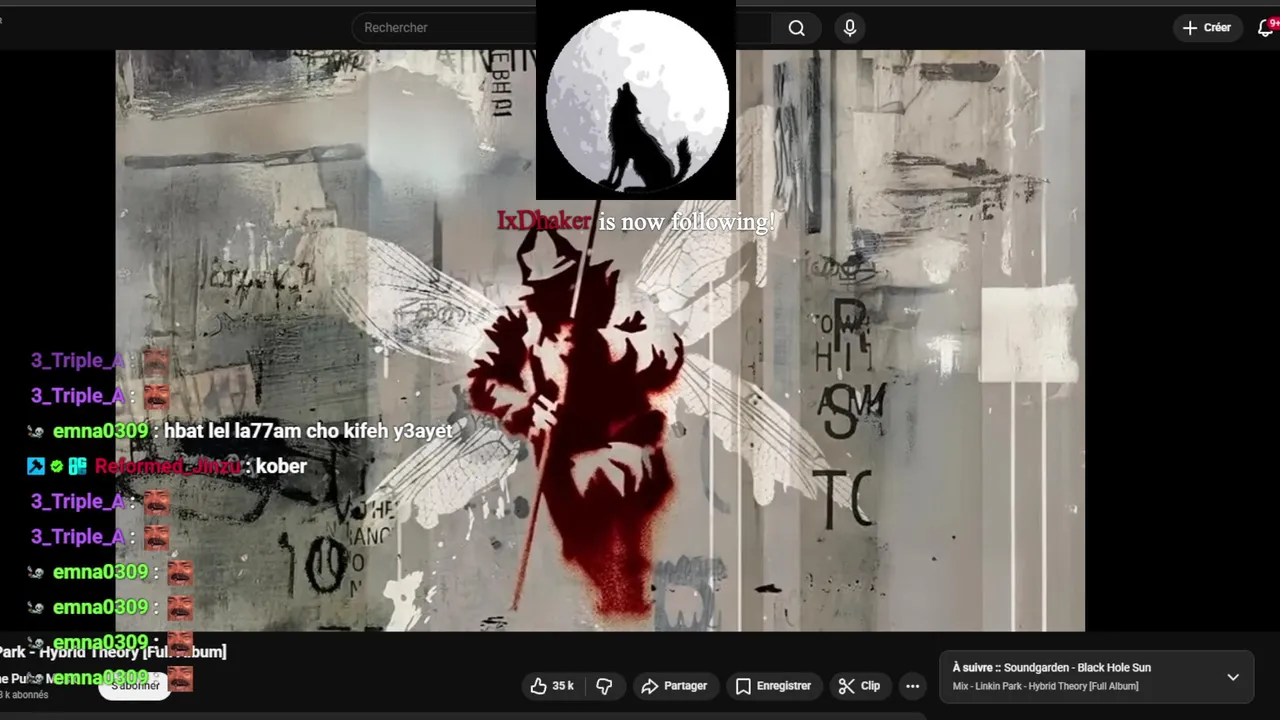Click the green verified badge beside Reformed_Jinzu

pos(57,466)
